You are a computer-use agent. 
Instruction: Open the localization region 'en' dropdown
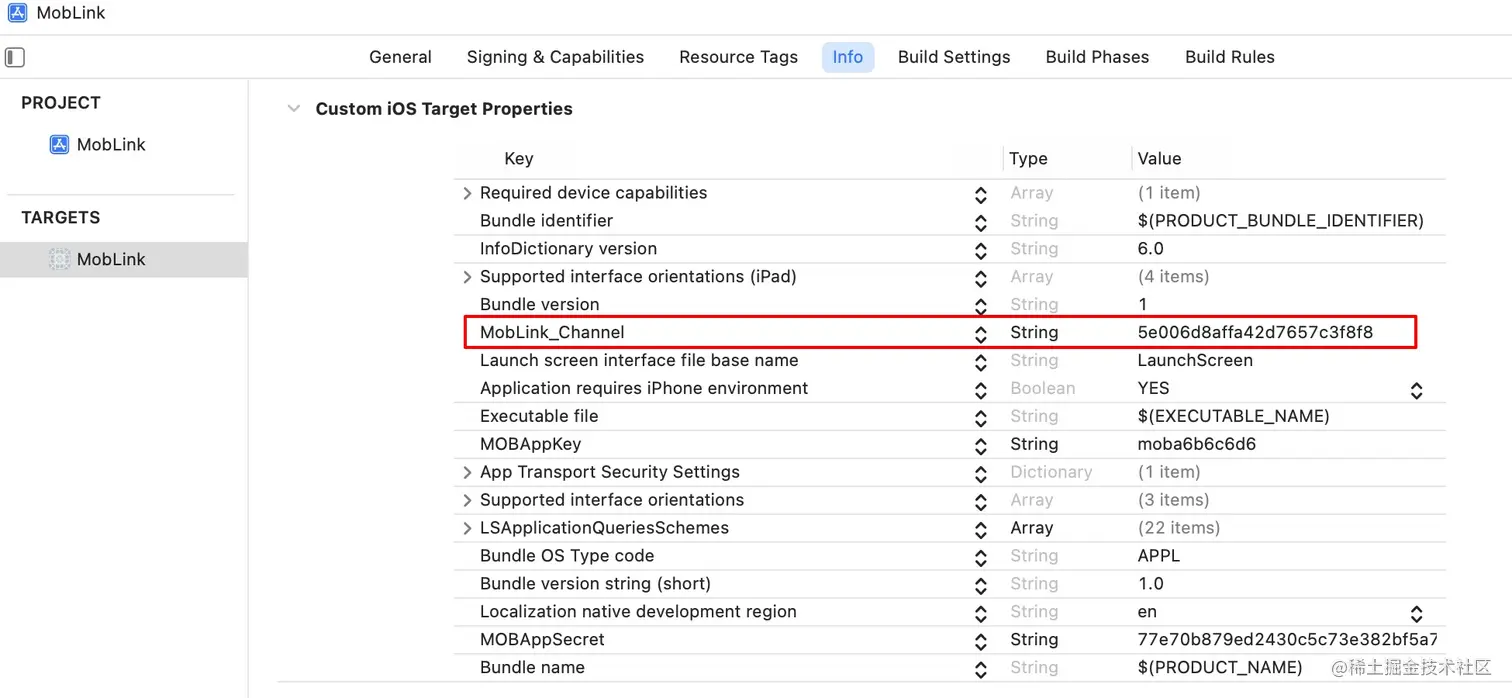[1416, 613]
